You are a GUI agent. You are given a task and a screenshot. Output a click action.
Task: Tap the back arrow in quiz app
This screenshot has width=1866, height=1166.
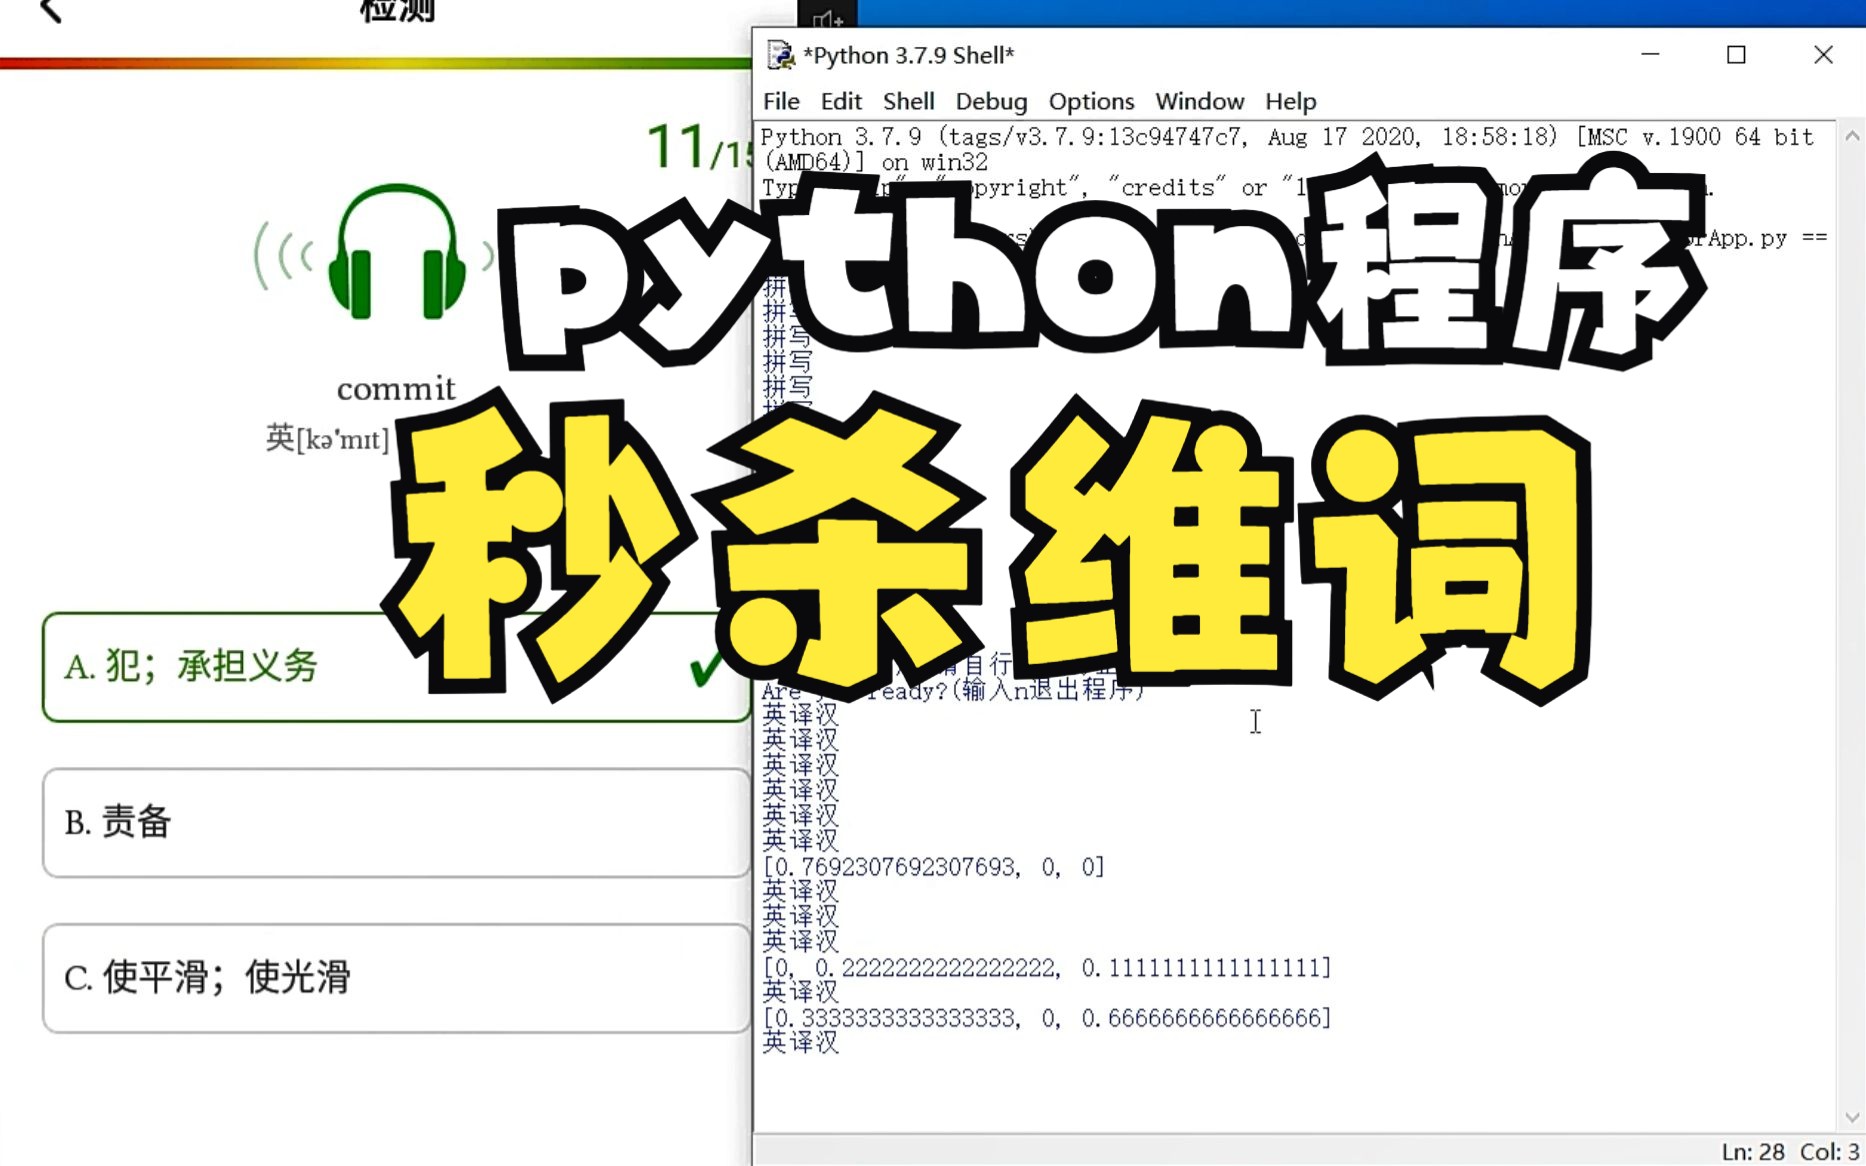click(x=50, y=11)
